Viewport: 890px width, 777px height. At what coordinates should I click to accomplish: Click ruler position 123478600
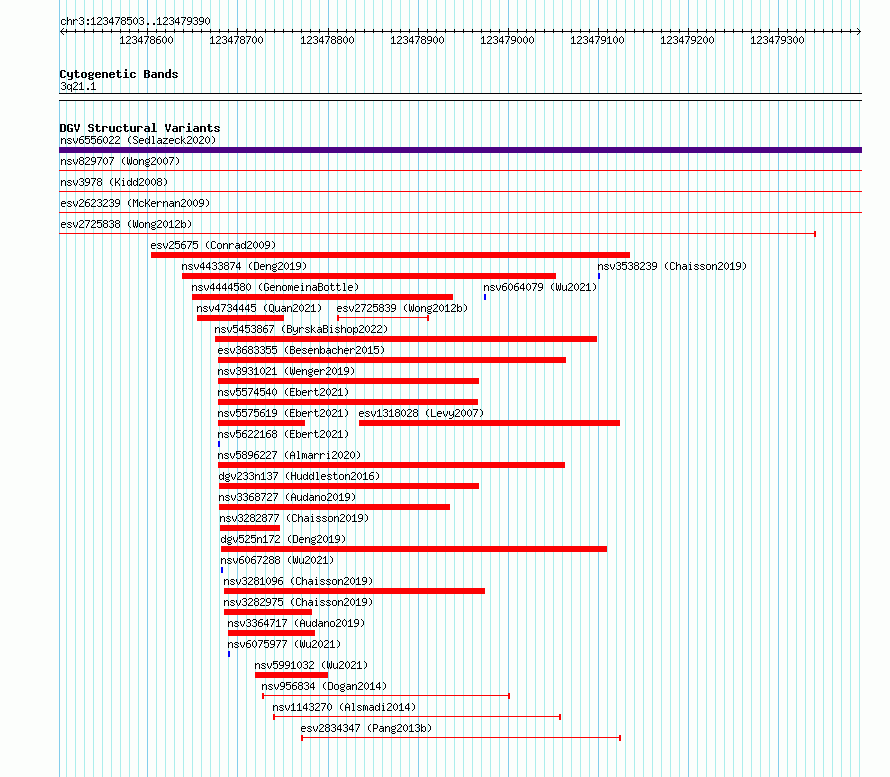(146, 40)
